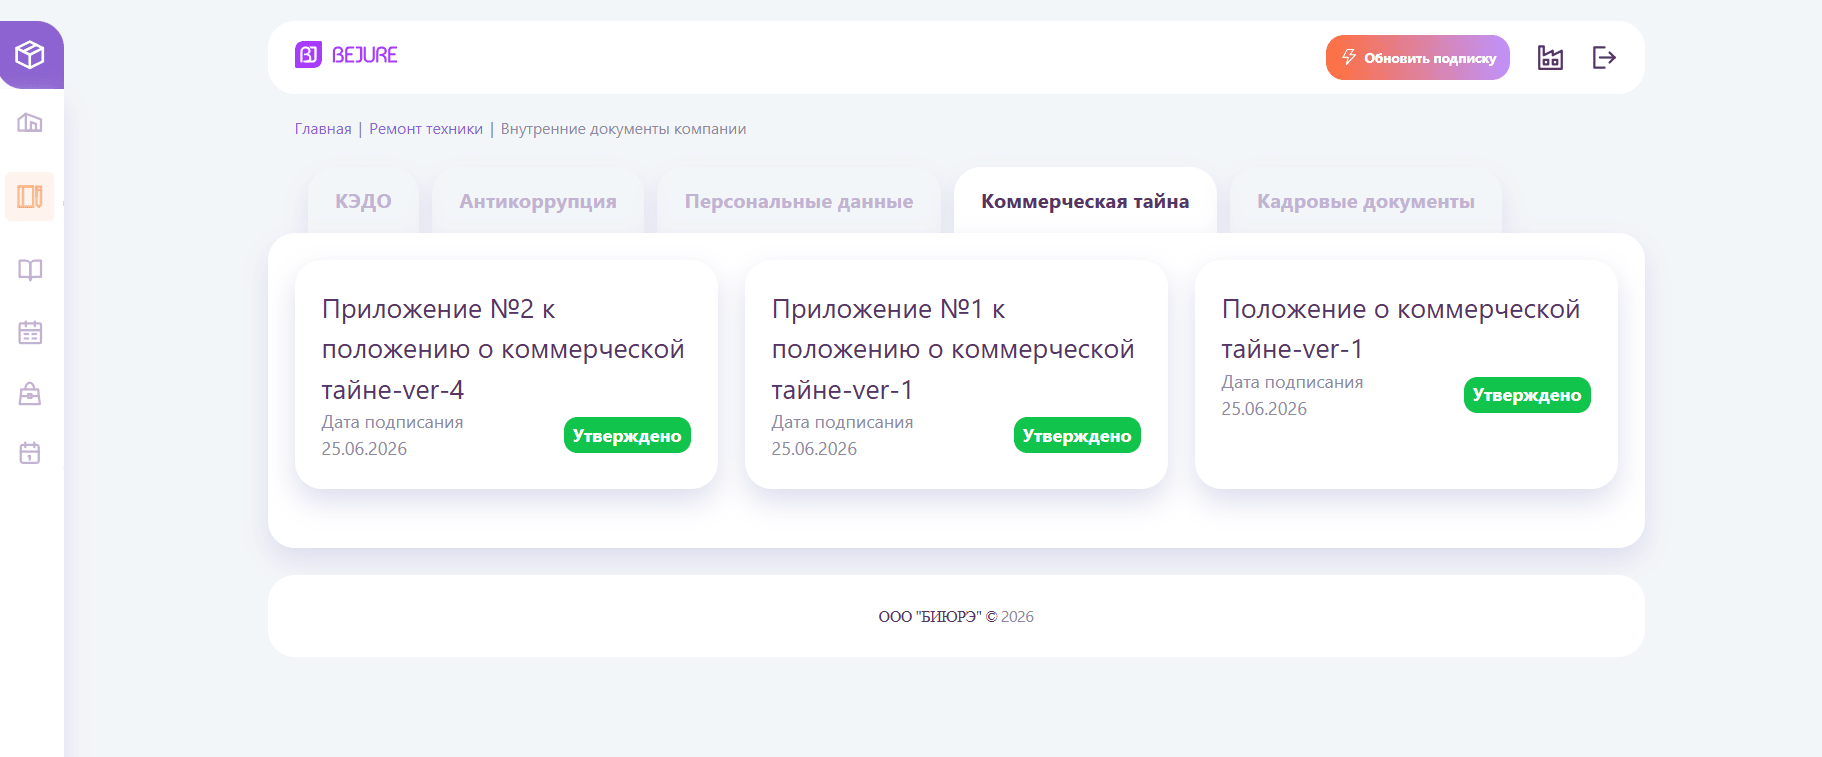The image size is (1822, 757).
Task: Click the logout arrow icon
Action: (x=1604, y=58)
